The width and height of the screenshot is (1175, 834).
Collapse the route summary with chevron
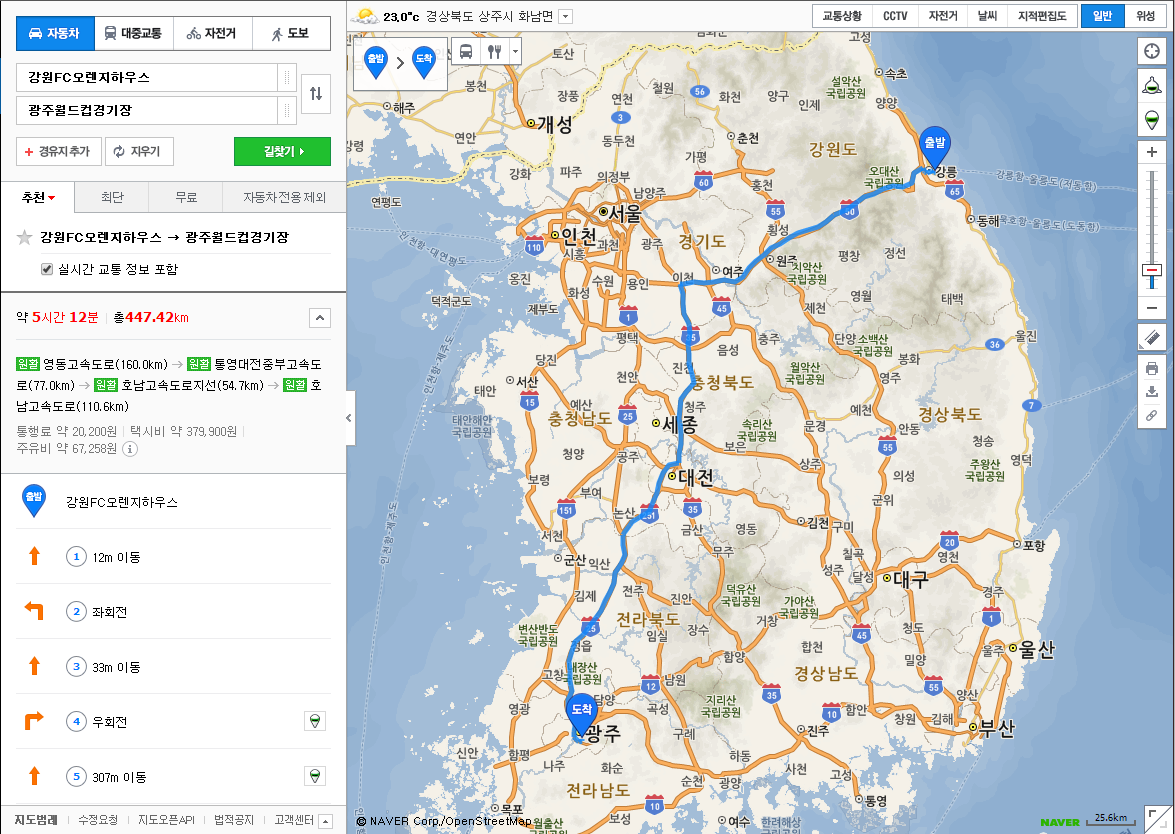tap(320, 318)
